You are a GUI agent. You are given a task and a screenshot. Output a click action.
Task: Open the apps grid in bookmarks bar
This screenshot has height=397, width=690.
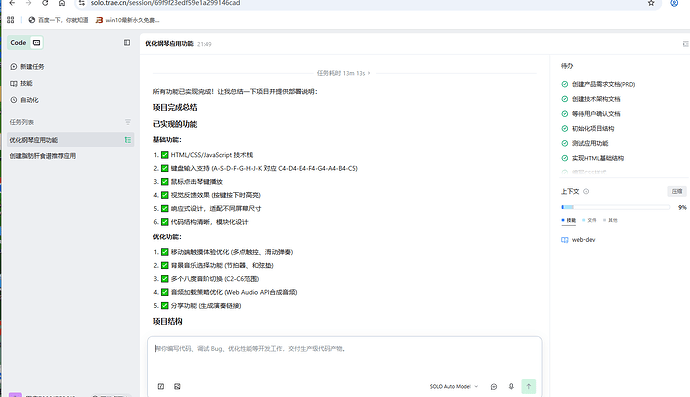(x=11, y=20)
